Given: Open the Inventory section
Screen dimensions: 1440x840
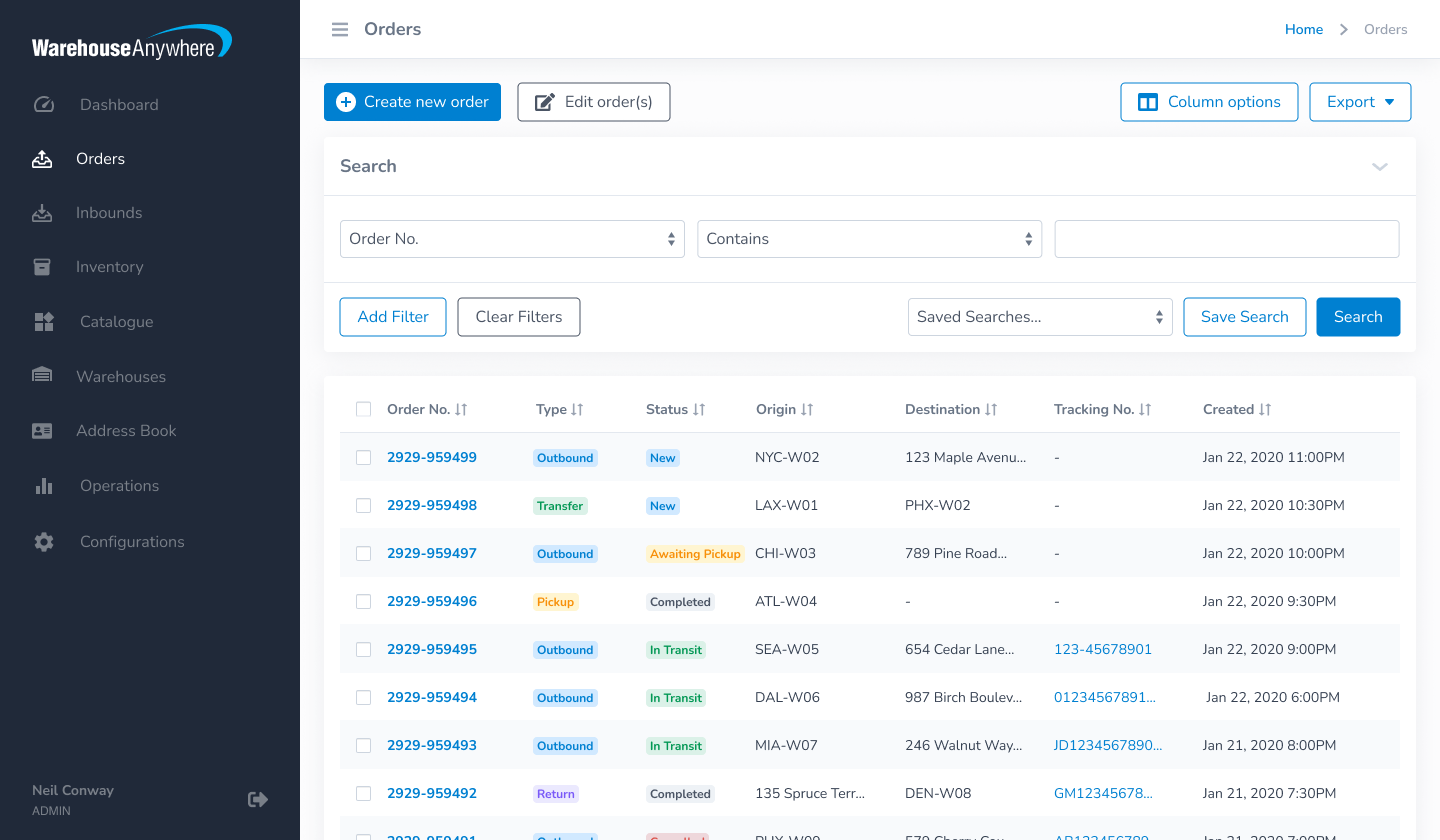Looking at the screenshot, I should tap(109, 266).
